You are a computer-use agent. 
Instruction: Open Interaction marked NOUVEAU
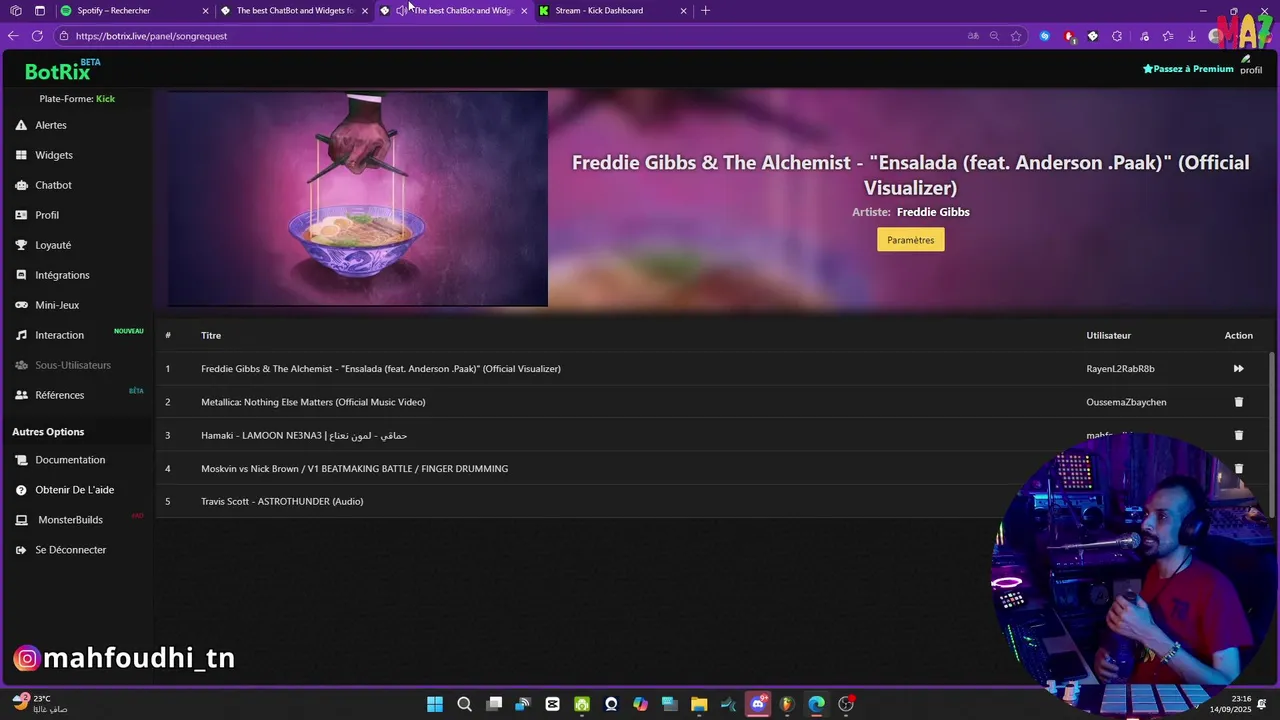point(60,335)
